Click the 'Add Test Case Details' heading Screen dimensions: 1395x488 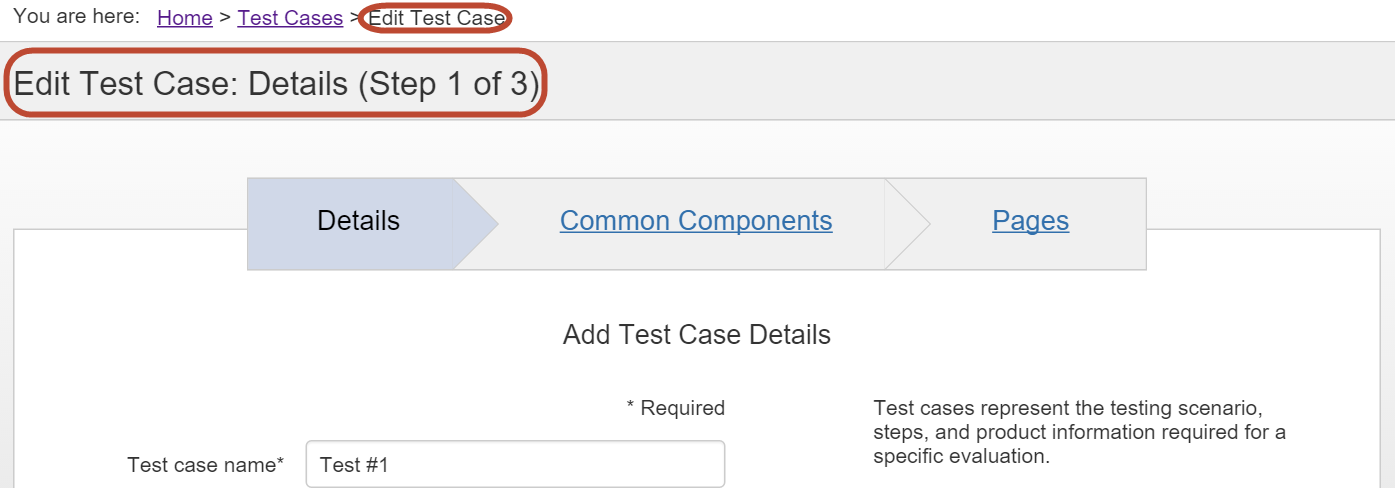point(697,335)
